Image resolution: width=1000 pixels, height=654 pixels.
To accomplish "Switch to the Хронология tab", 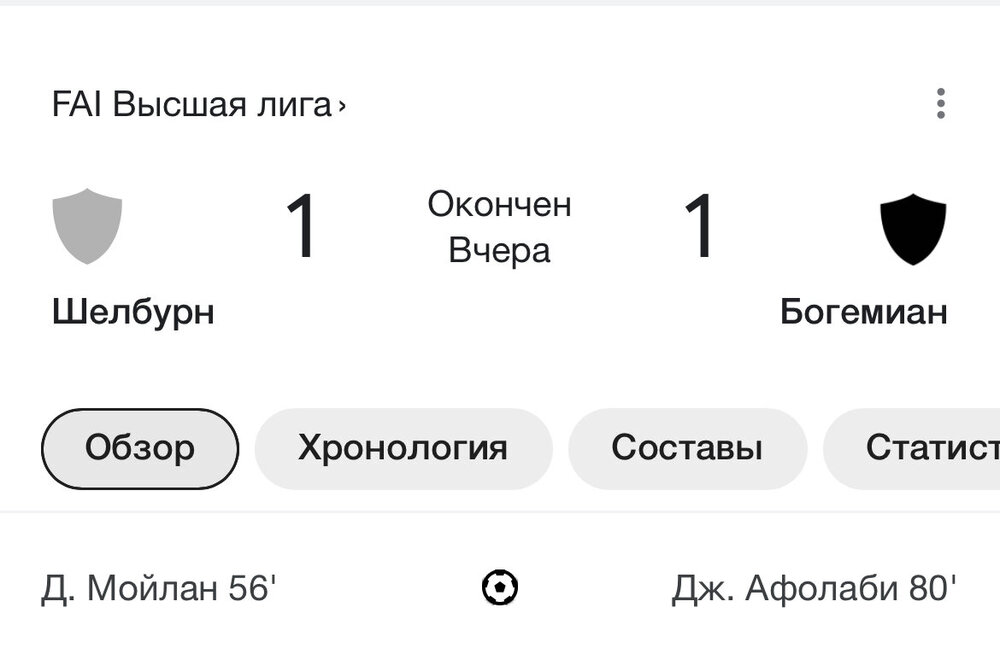I will [403, 448].
